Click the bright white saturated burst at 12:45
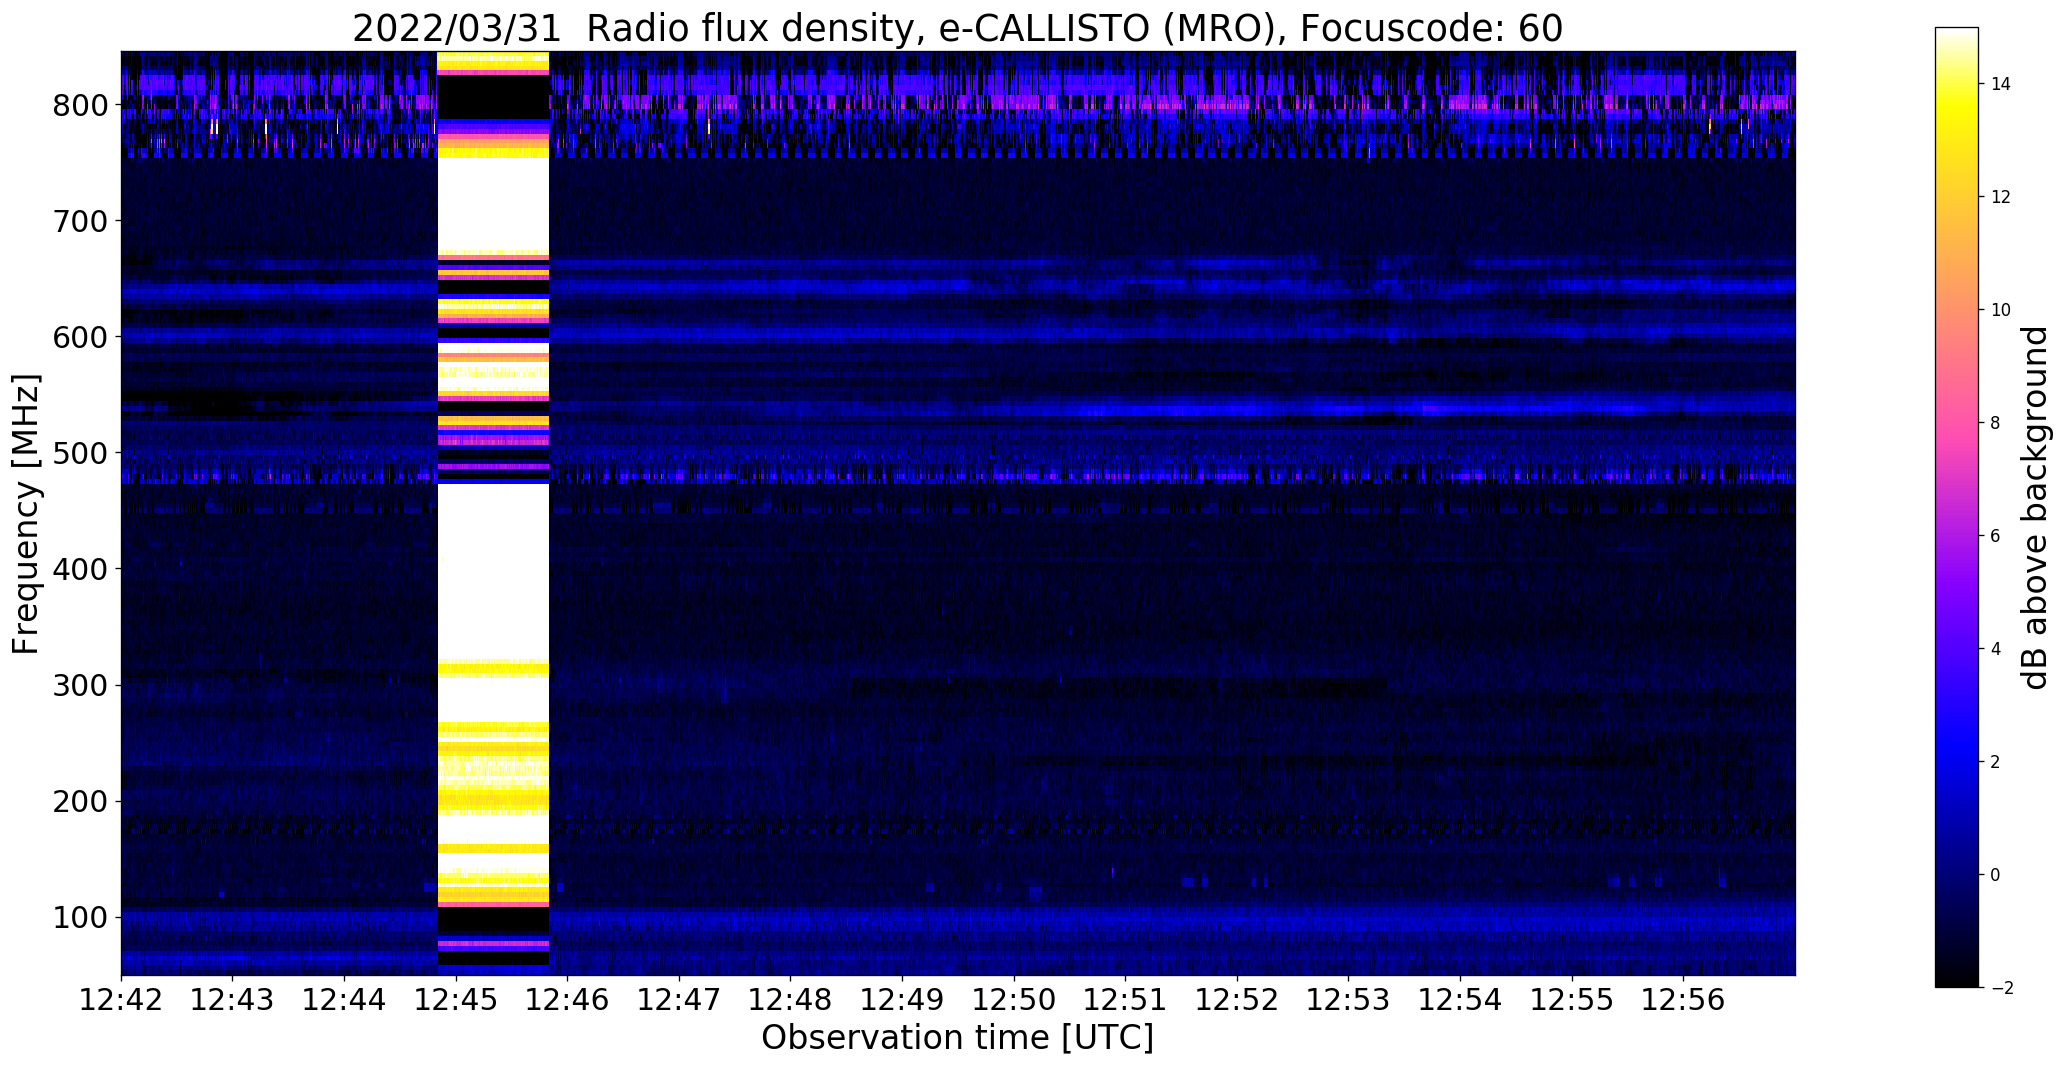Viewport: 2066px width, 1067px height. pyautogui.click(x=494, y=513)
